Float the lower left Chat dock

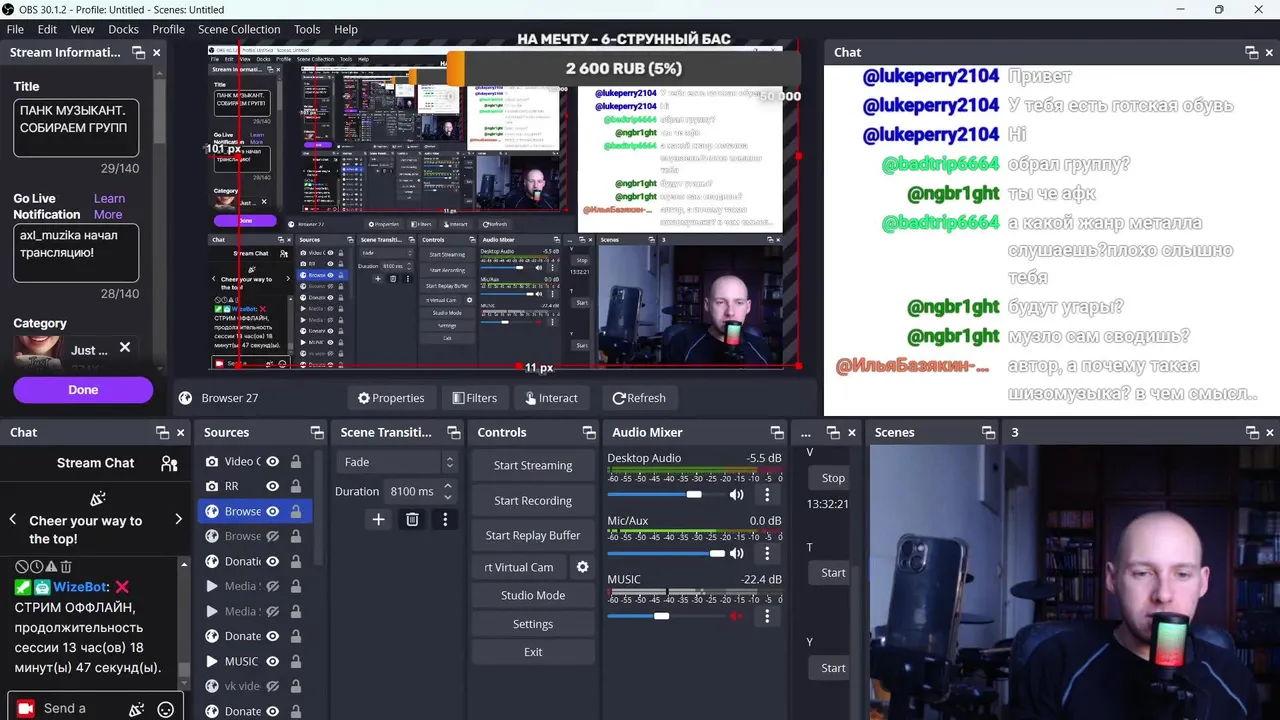pos(162,432)
